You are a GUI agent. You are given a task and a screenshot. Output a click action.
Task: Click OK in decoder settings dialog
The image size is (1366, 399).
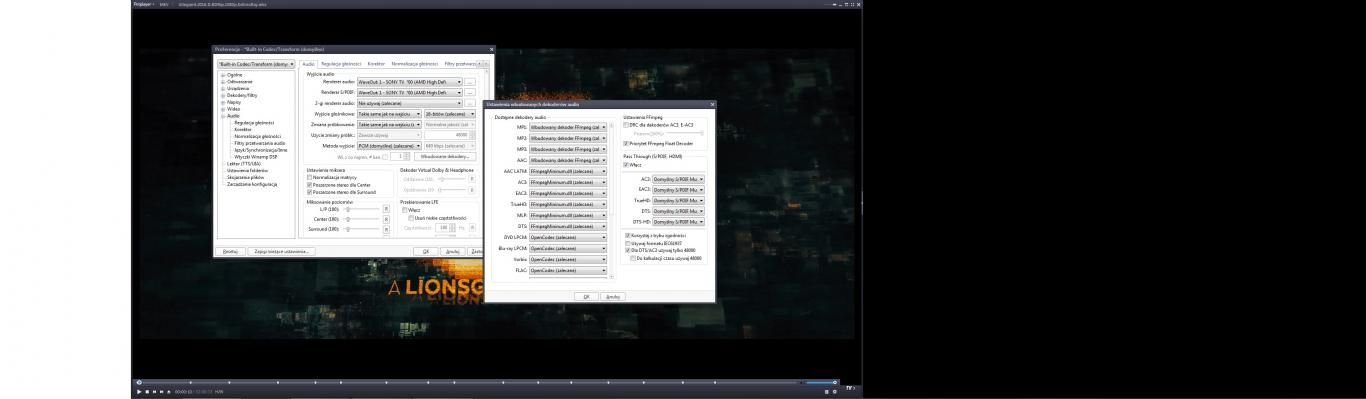[x=586, y=296]
